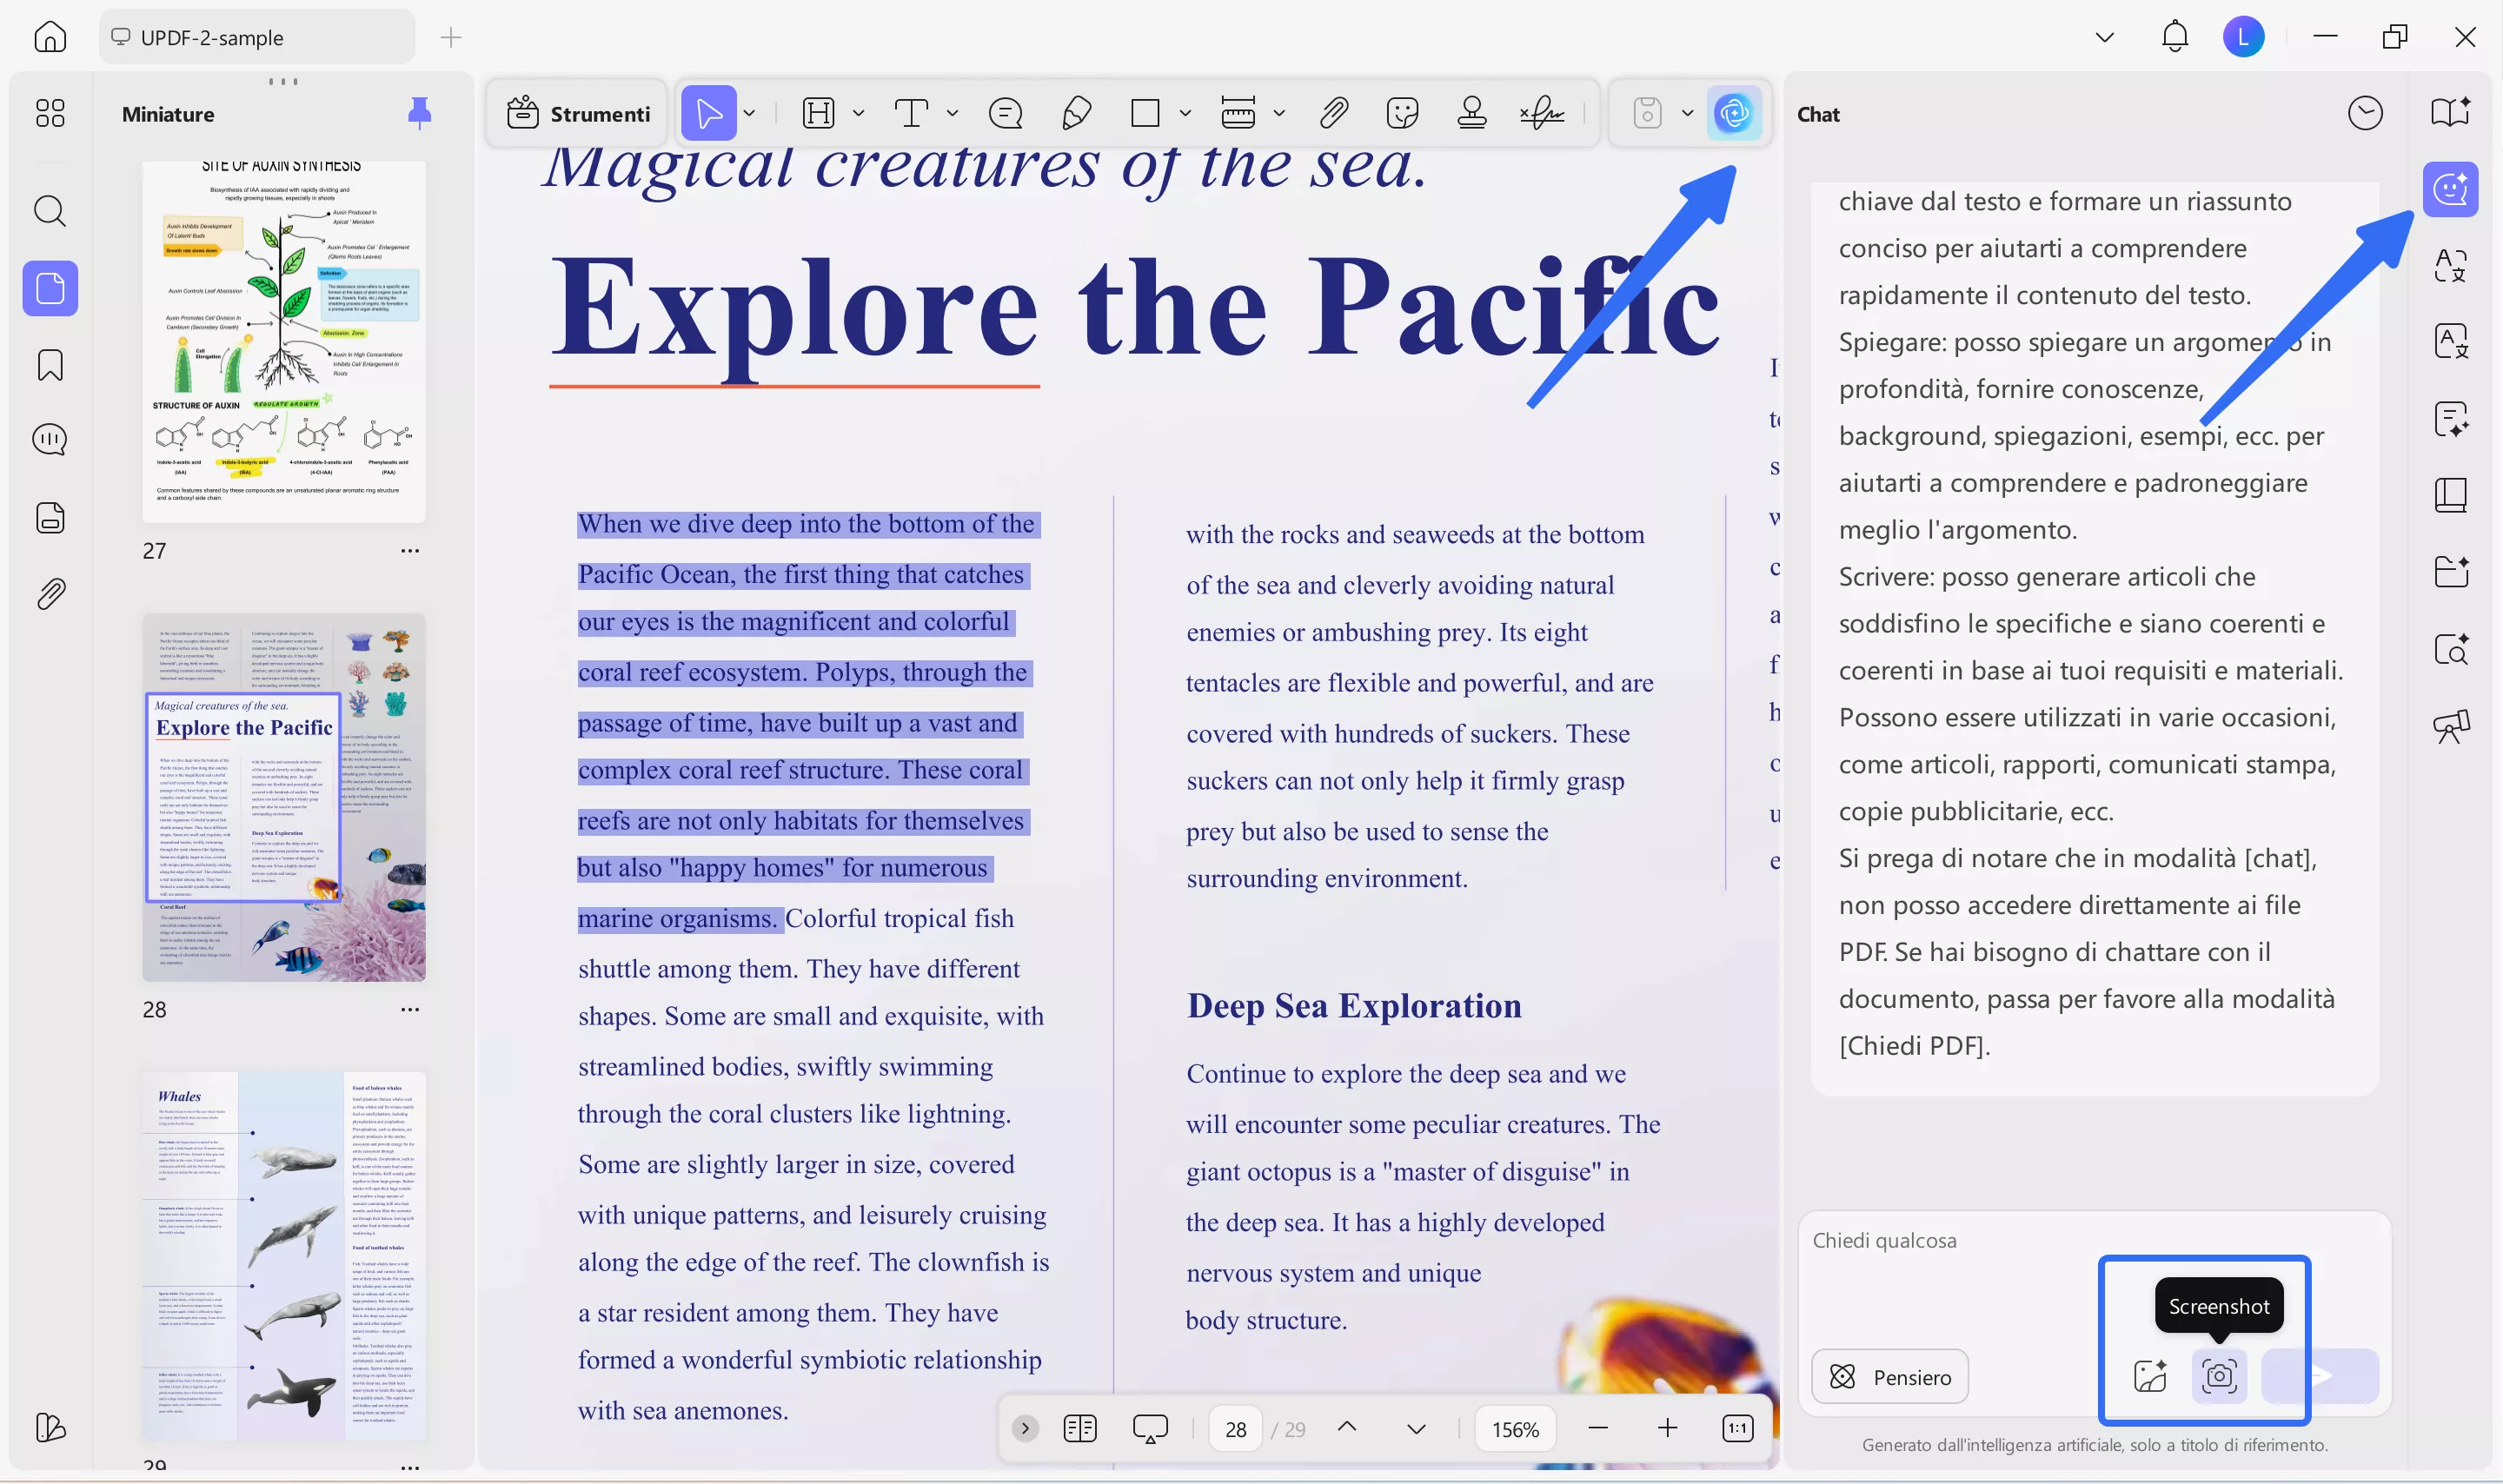This screenshot has height=1484, width=2503.
Task: Select the signature tool icon
Action: tap(1541, 113)
